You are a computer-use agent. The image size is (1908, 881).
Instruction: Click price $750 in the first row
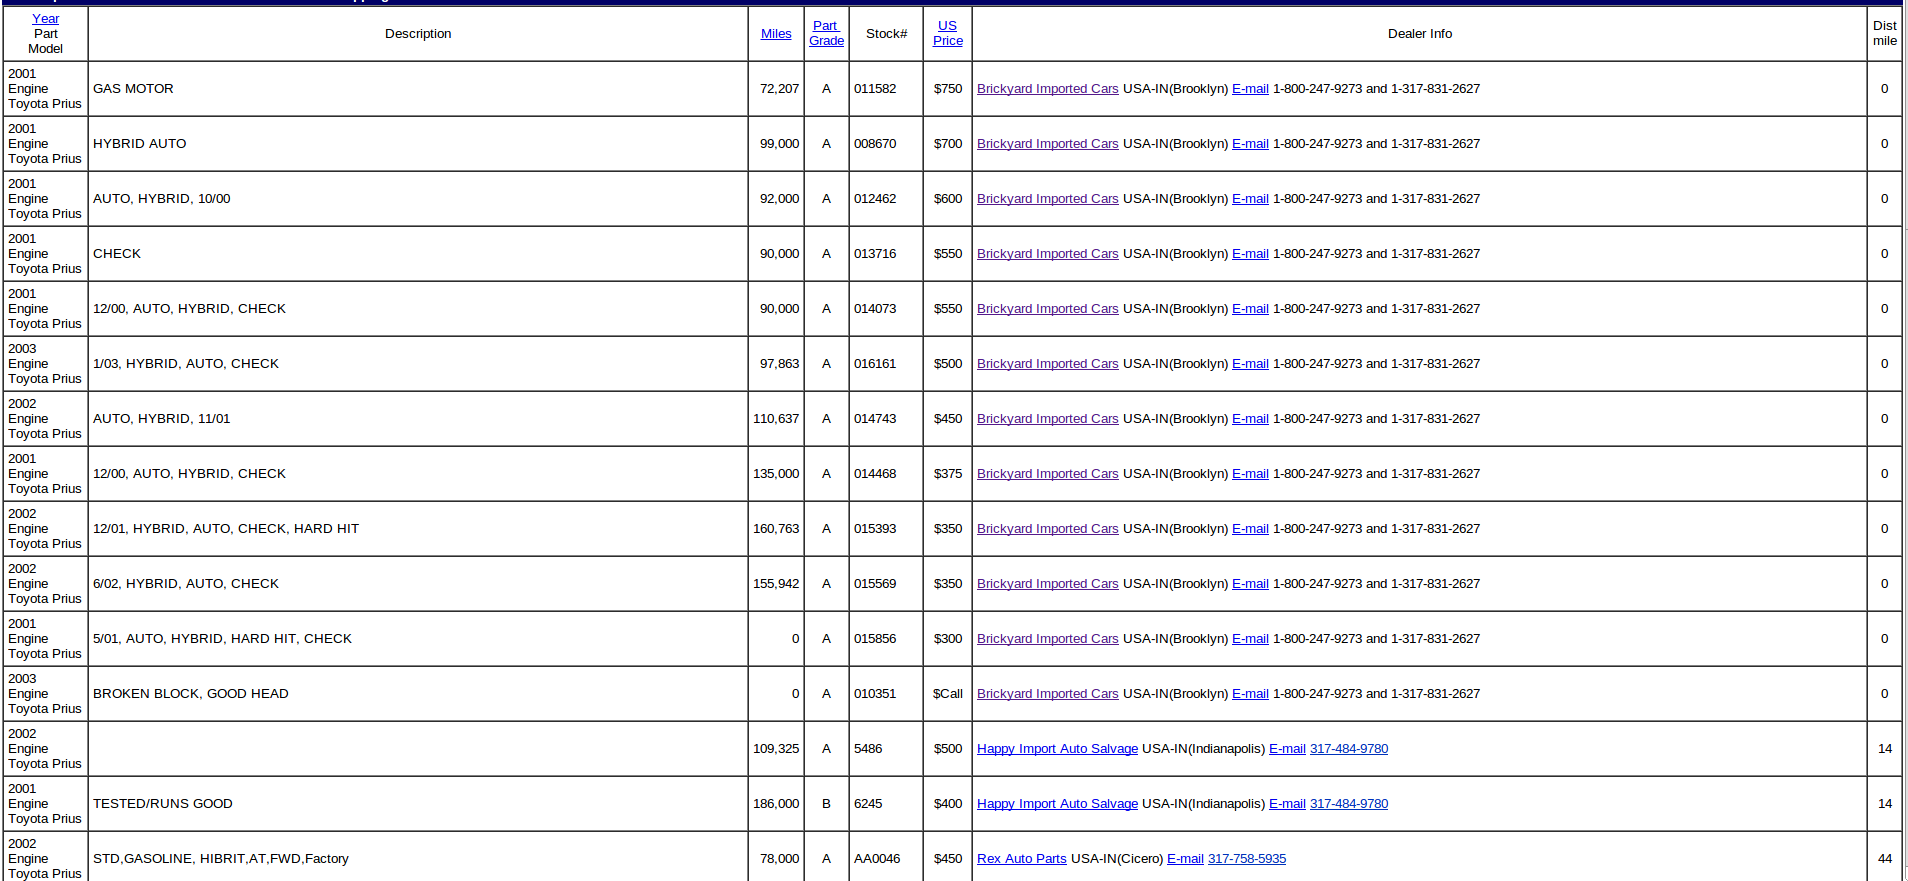pyautogui.click(x=948, y=89)
